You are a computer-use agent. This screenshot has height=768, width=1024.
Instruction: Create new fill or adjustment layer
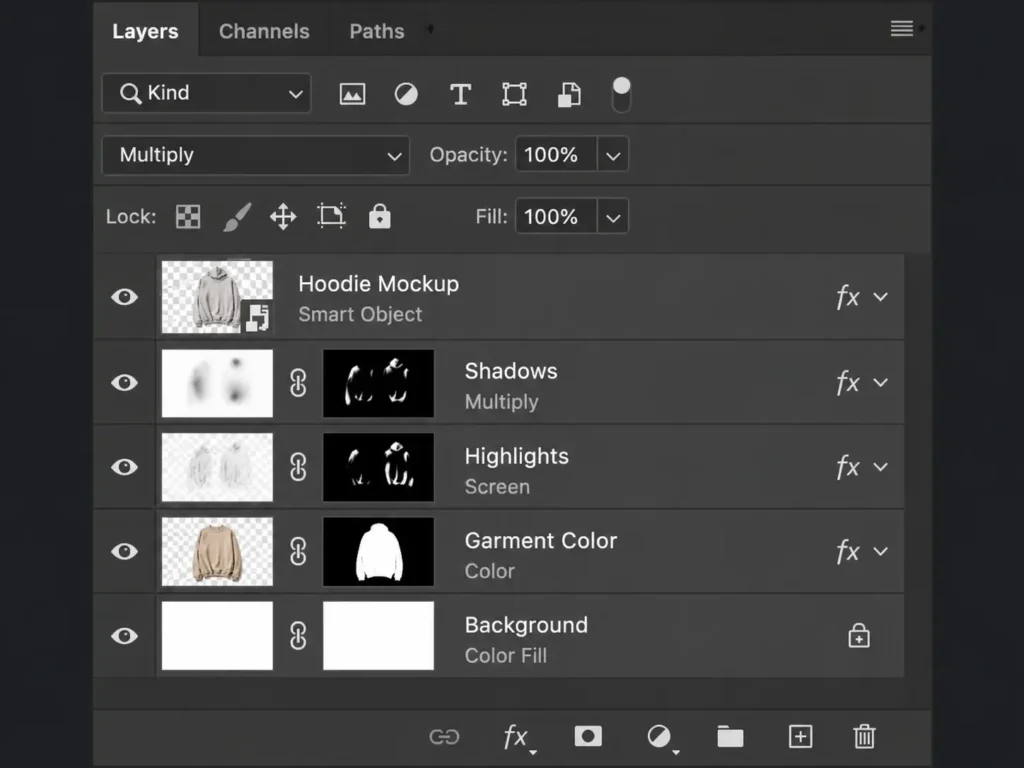pos(662,738)
